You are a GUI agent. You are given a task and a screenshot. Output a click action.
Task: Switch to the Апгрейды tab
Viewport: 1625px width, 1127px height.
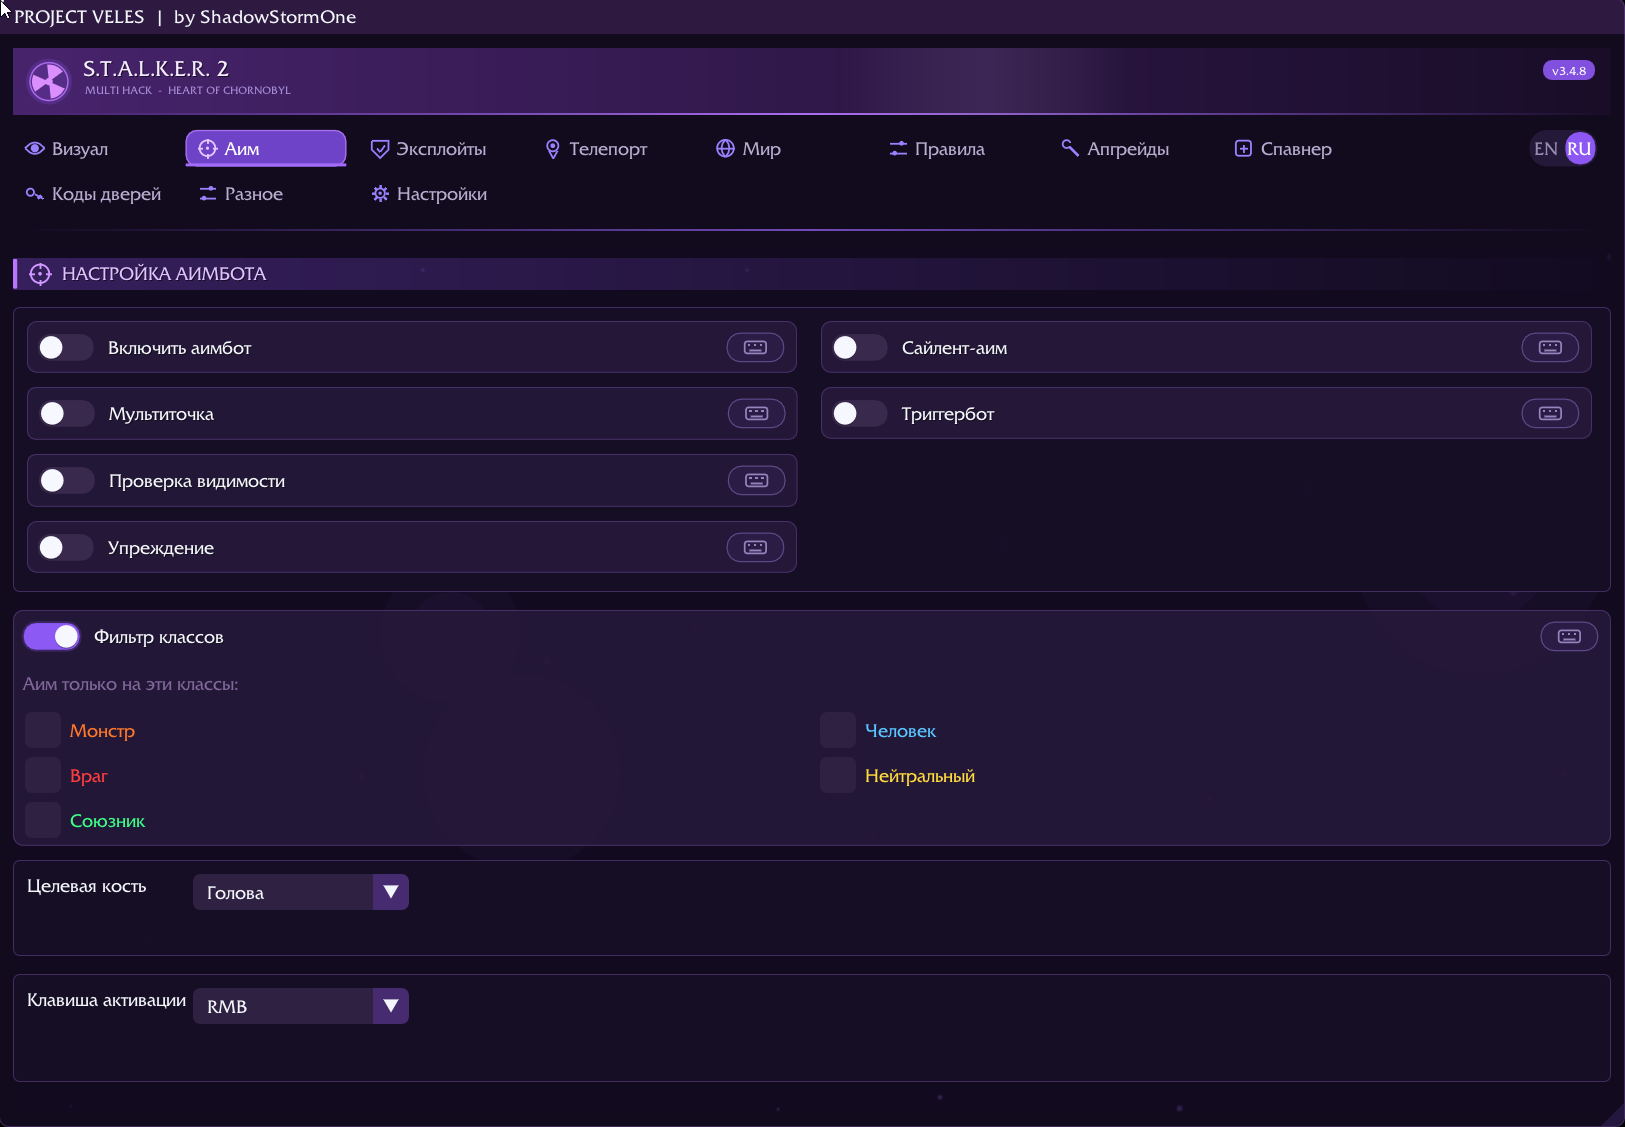(x=1115, y=149)
